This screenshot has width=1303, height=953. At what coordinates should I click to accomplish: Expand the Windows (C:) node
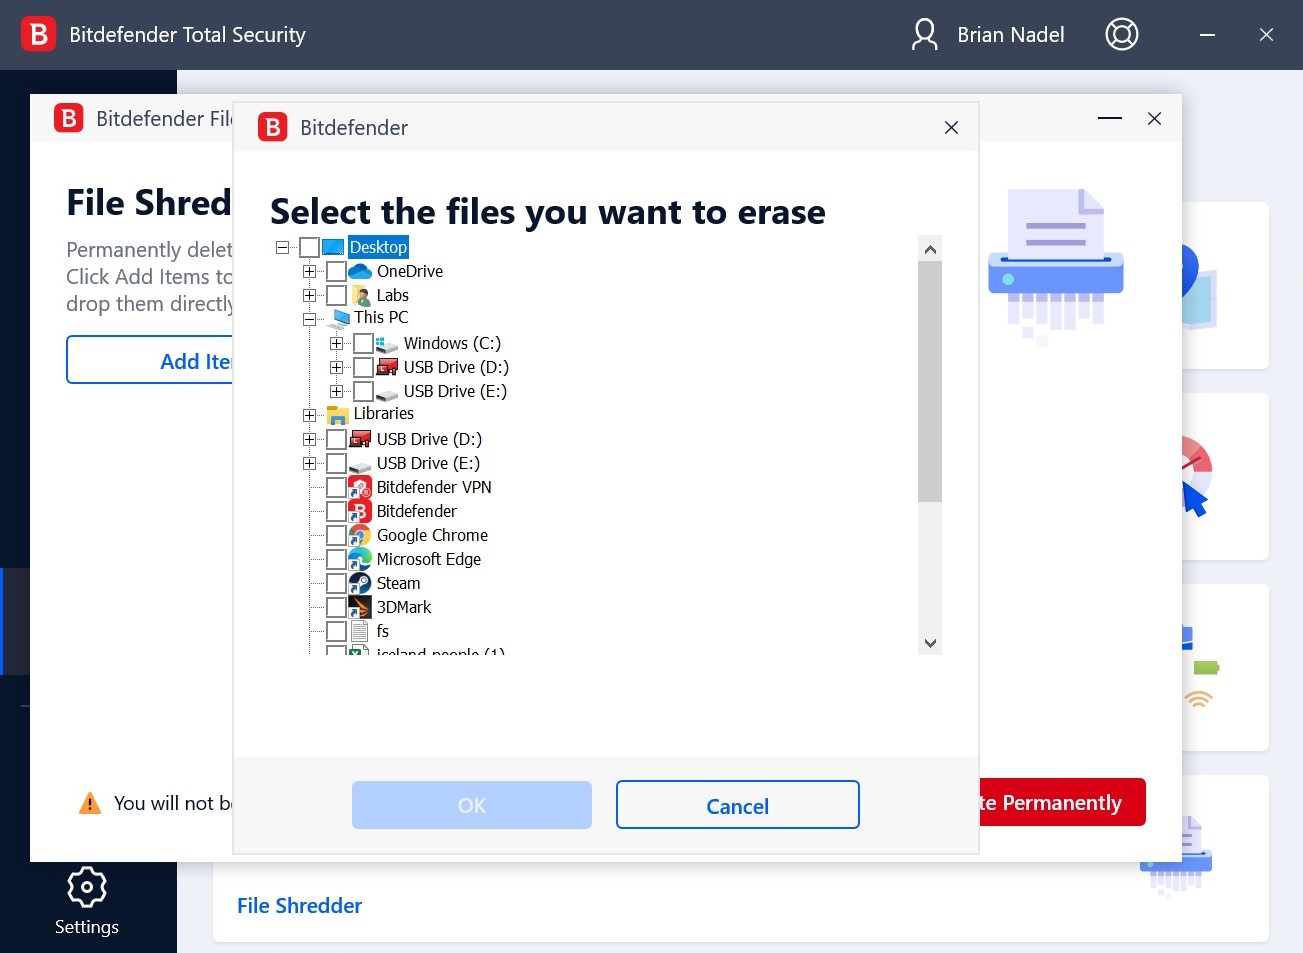click(x=336, y=343)
